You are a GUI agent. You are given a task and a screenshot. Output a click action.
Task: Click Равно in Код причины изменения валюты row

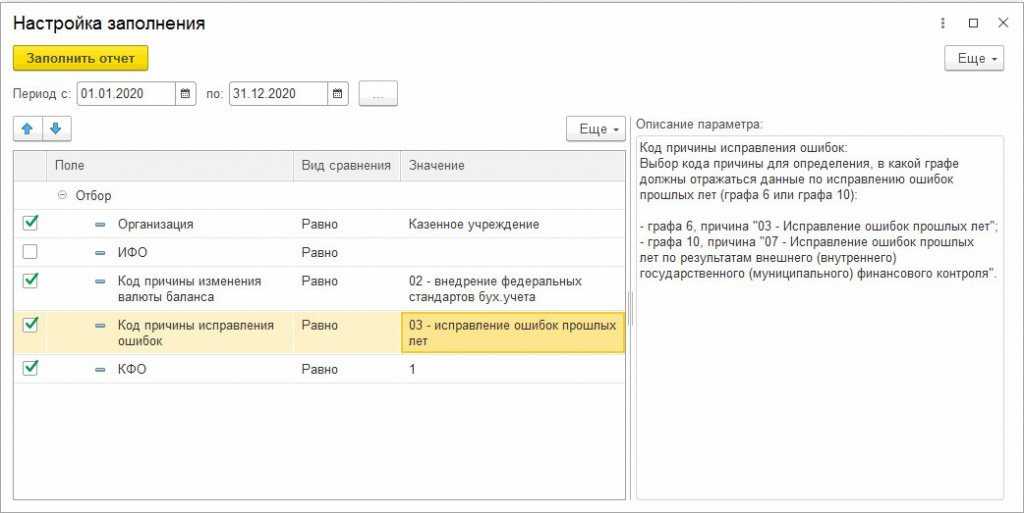[x=319, y=281]
